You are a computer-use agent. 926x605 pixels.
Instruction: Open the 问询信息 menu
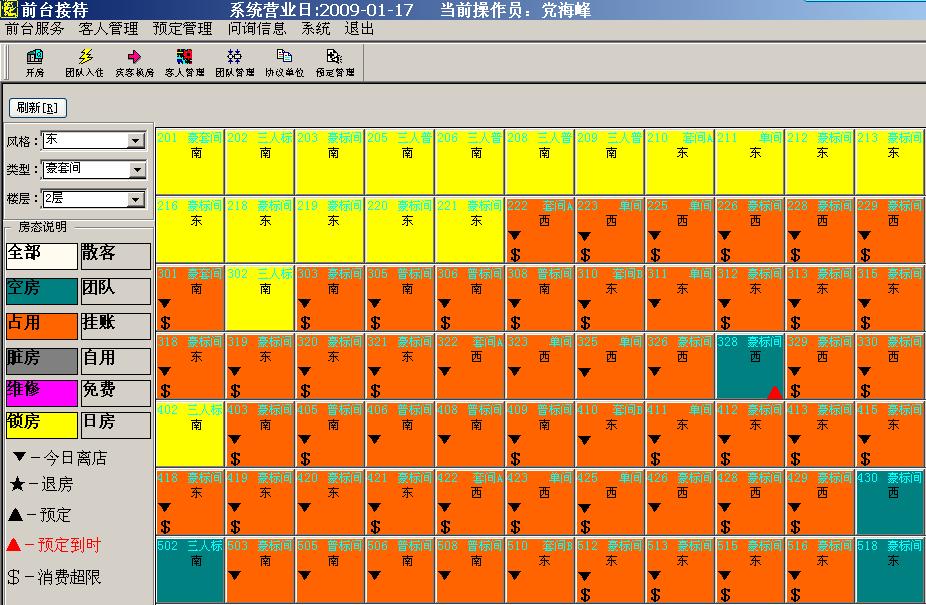tap(257, 29)
